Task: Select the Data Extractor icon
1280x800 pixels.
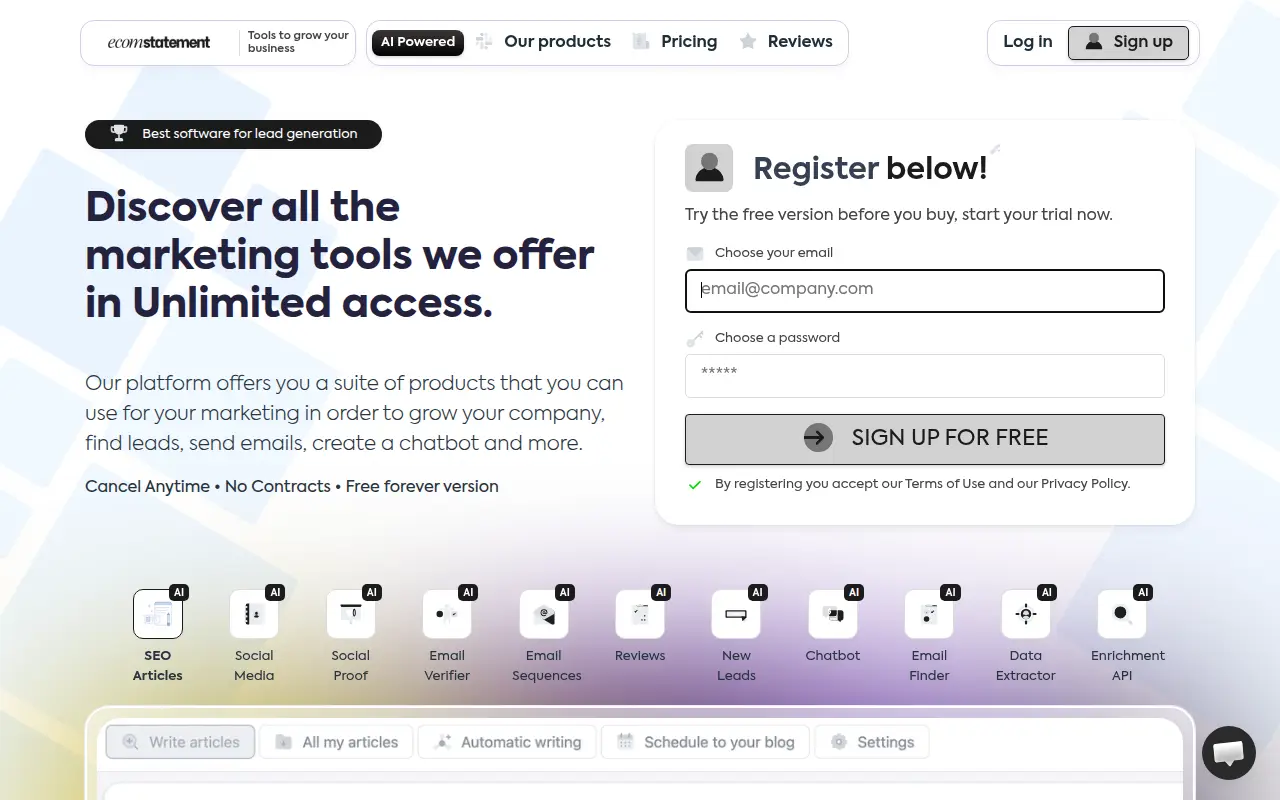Action: [x=1026, y=614]
